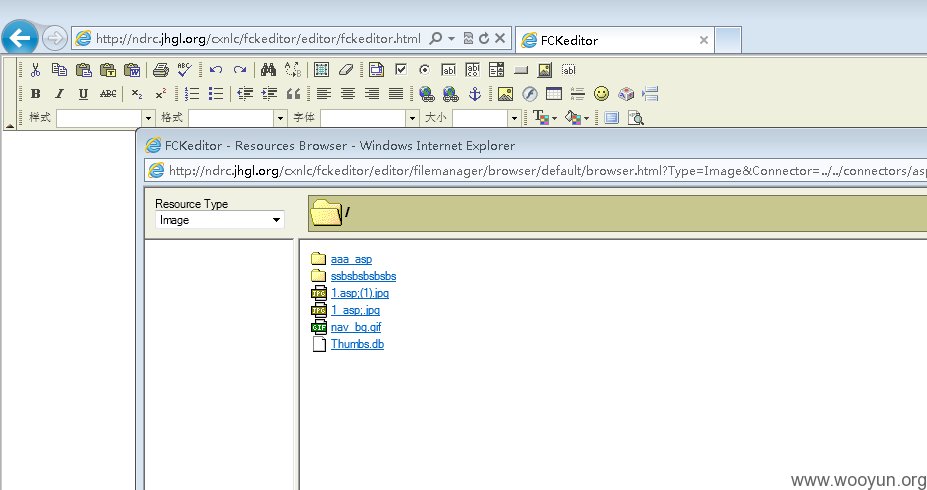Justify text alignment
Screen dimensions: 927x490
pyautogui.click(x=396, y=93)
